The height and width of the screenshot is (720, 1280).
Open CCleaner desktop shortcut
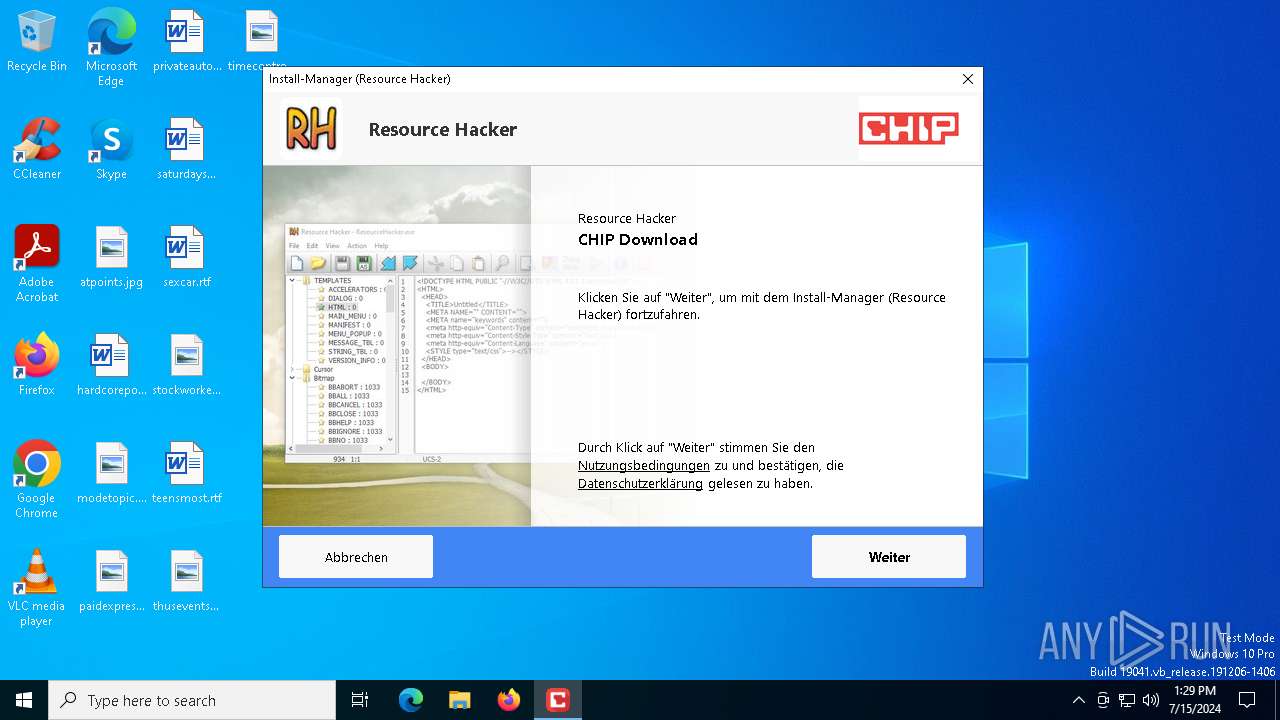pyautogui.click(x=37, y=150)
